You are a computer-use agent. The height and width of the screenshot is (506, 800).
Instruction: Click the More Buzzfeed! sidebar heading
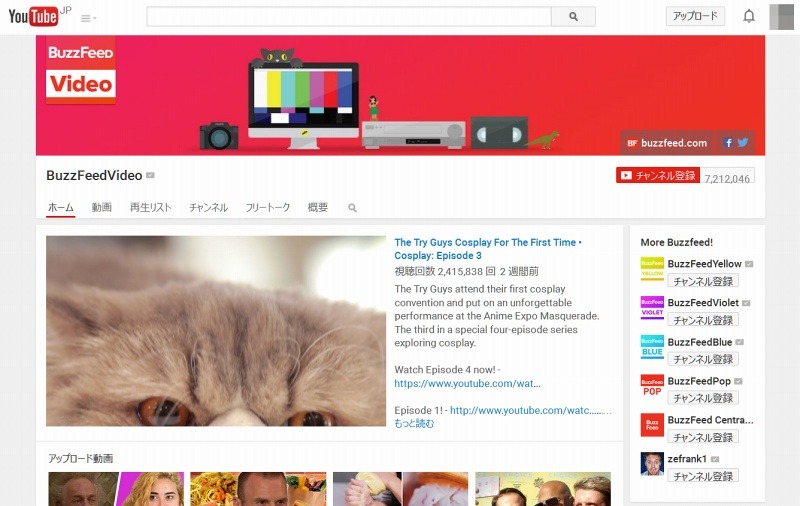(677, 242)
